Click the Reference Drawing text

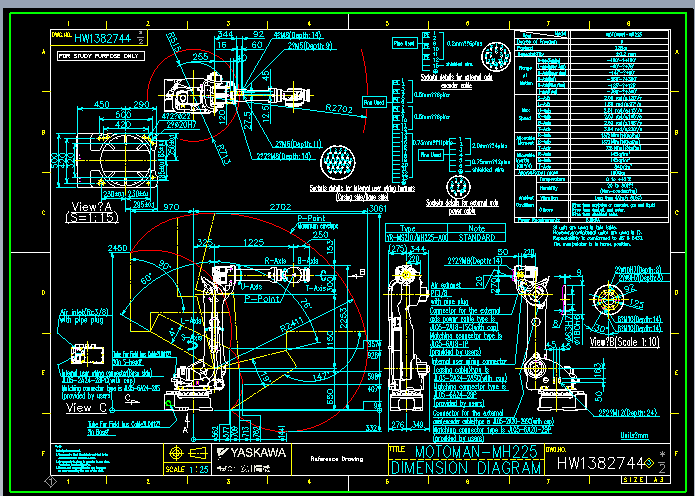(336, 459)
